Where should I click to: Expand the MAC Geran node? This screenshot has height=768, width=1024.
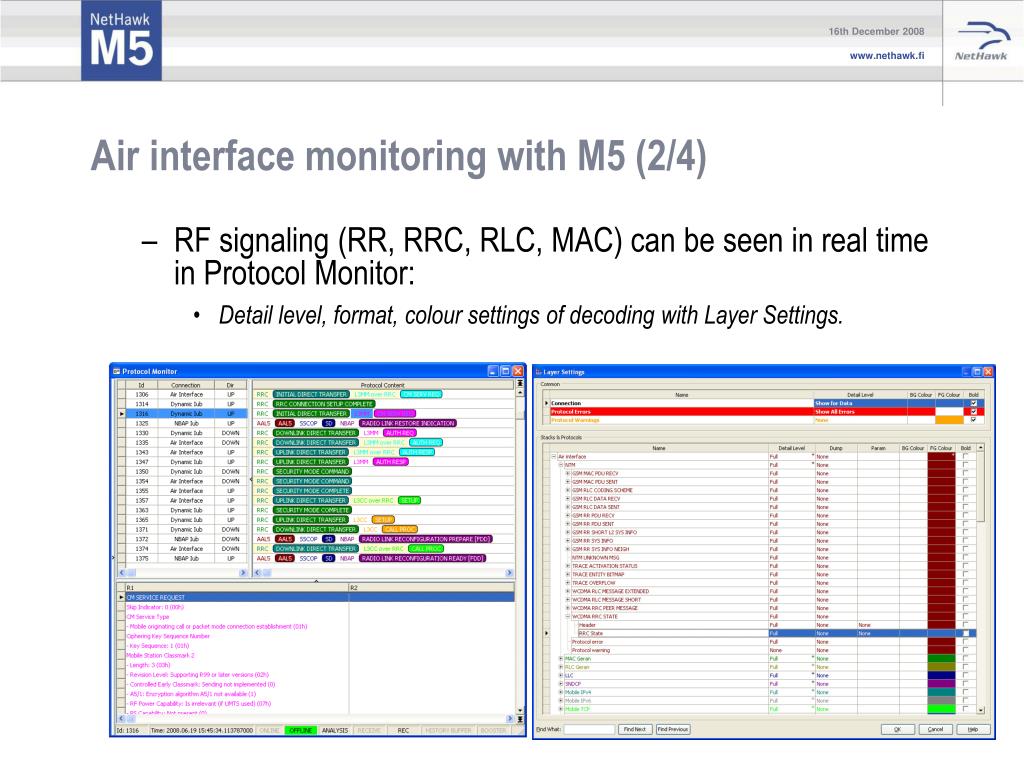[561, 659]
